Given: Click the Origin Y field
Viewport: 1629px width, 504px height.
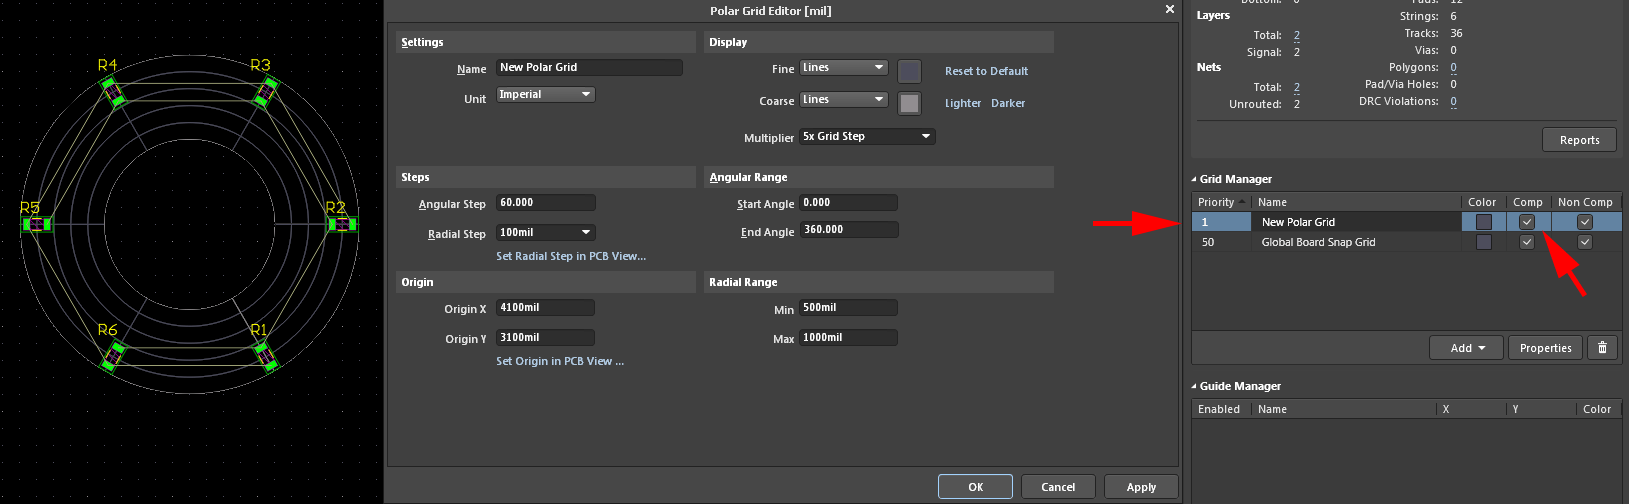Looking at the screenshot, I should (545, 338).
